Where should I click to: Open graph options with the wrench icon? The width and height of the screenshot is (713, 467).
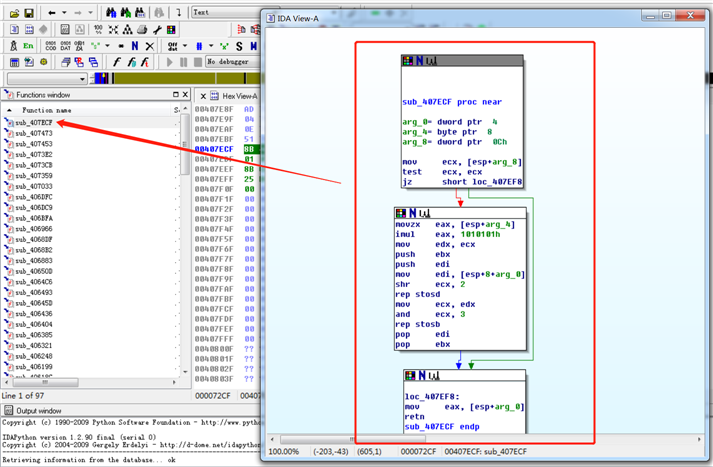157,30
